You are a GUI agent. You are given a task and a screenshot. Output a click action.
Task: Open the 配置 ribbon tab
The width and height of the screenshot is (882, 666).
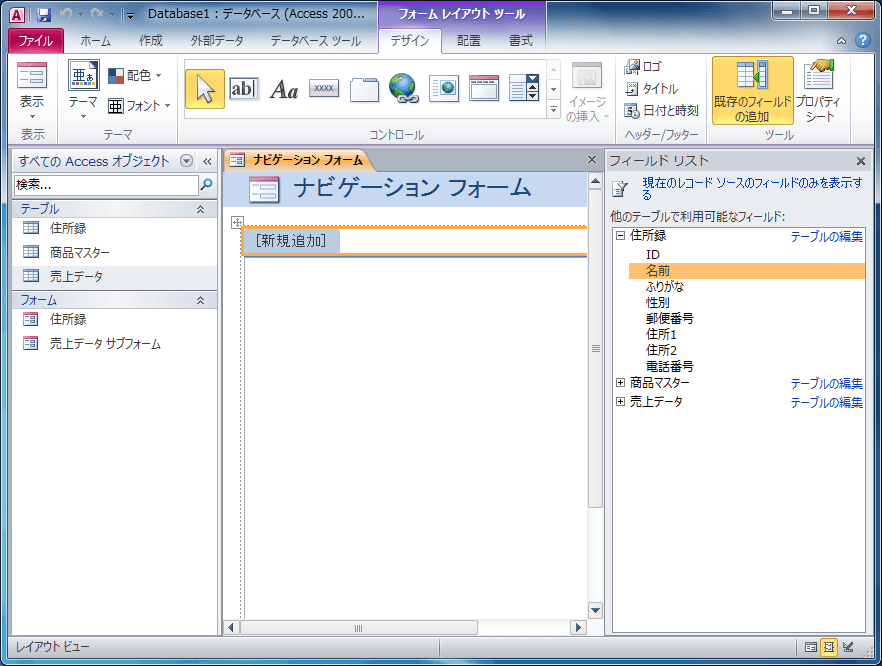pos(469,40)
